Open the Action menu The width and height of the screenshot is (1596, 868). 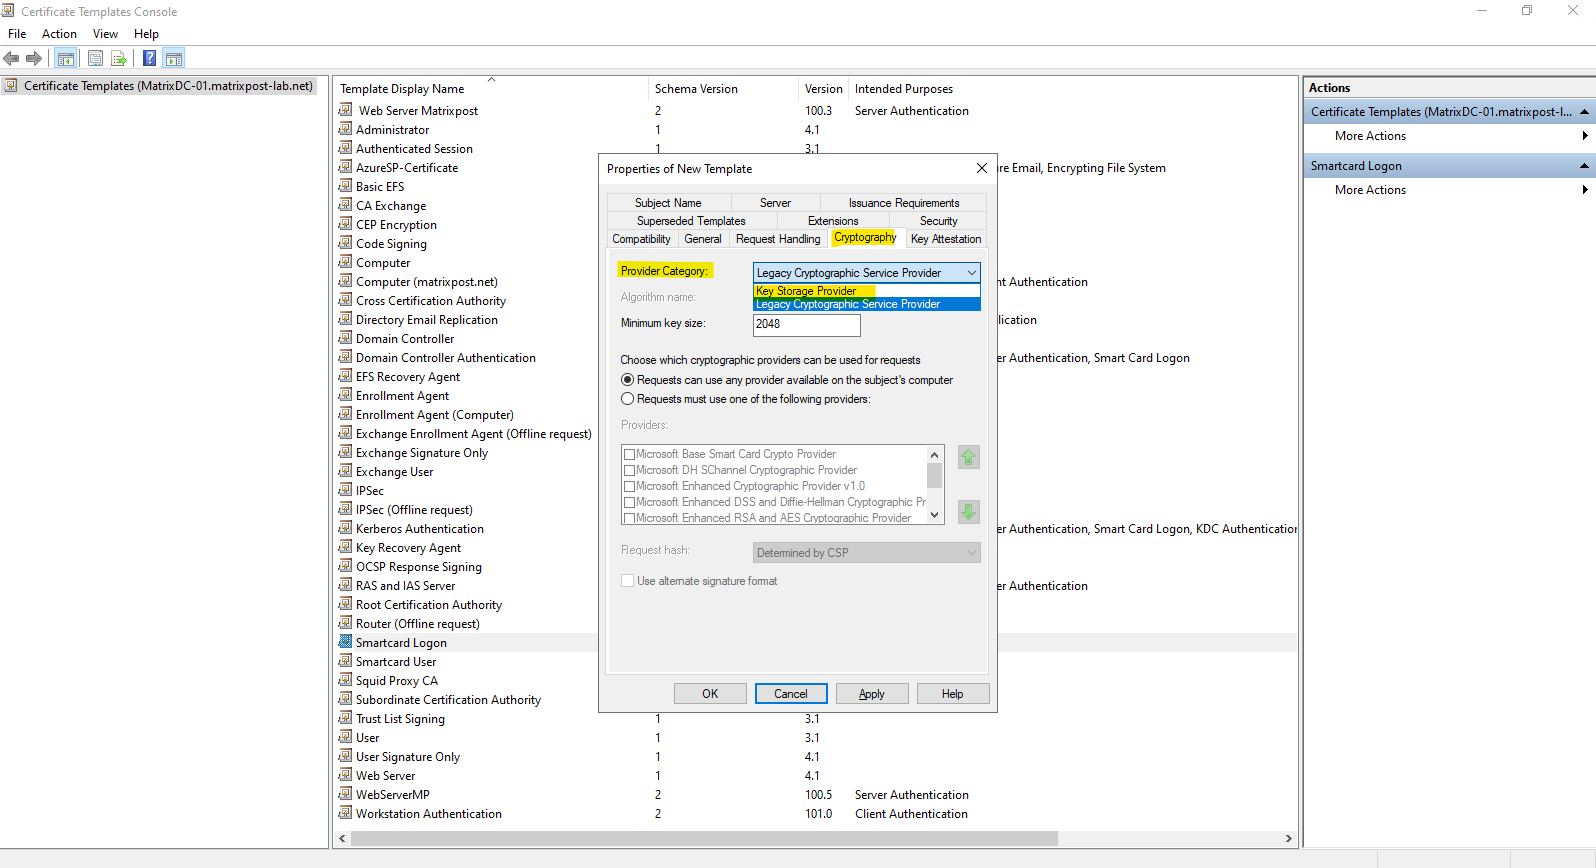[x=59, y=34]
